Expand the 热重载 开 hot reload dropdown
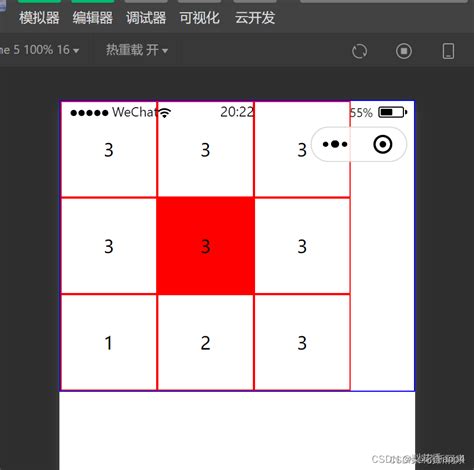The image size is (474, 470). [137, 50]
